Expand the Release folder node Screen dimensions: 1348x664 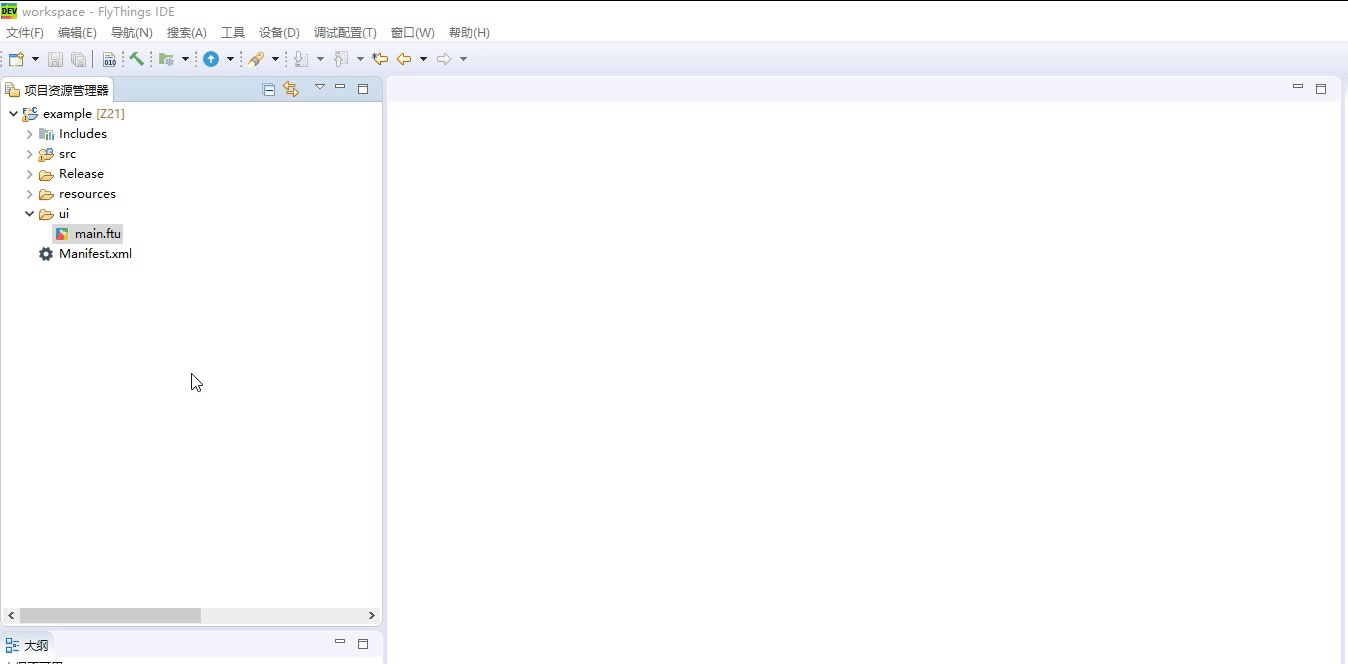coord(29,174)
